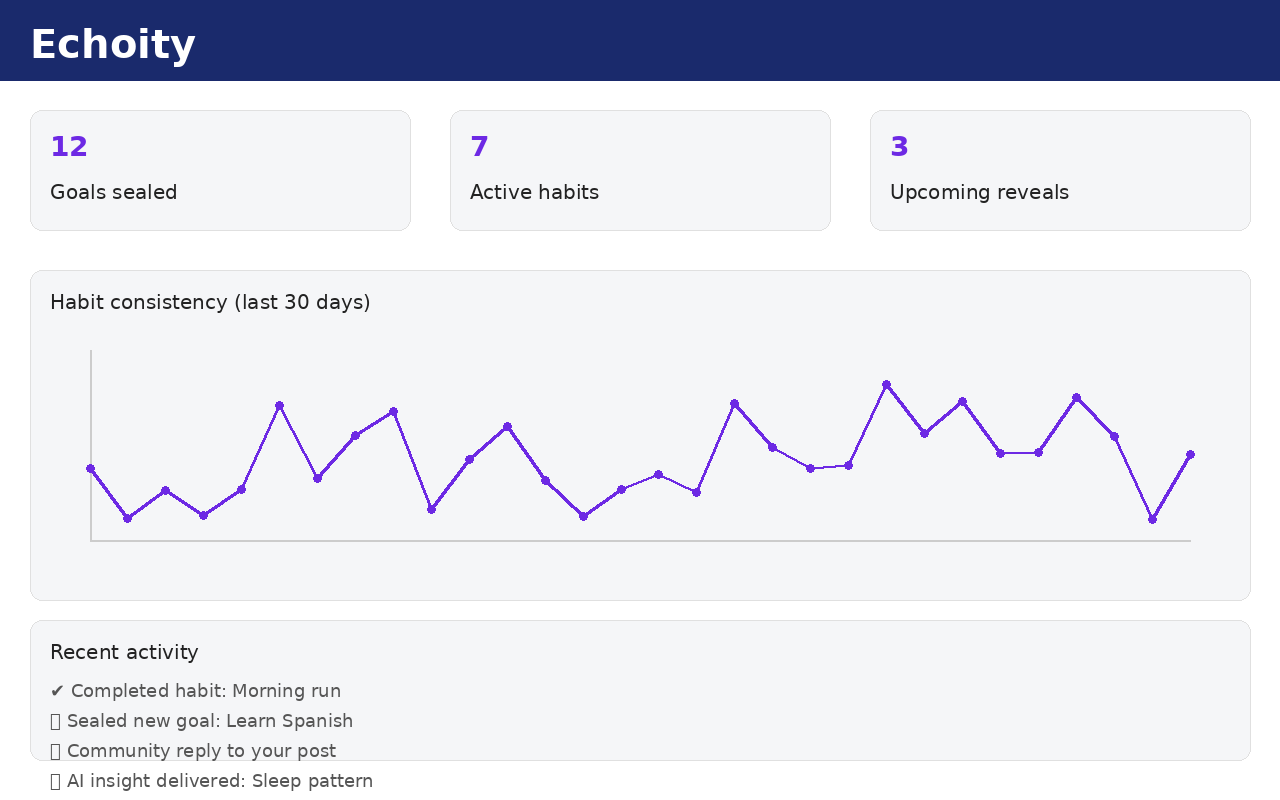Open the 3 Upcoming reveals stat card
Image resolution: width=1280 pixels, height=800 pixels.
click(1060, 170)
